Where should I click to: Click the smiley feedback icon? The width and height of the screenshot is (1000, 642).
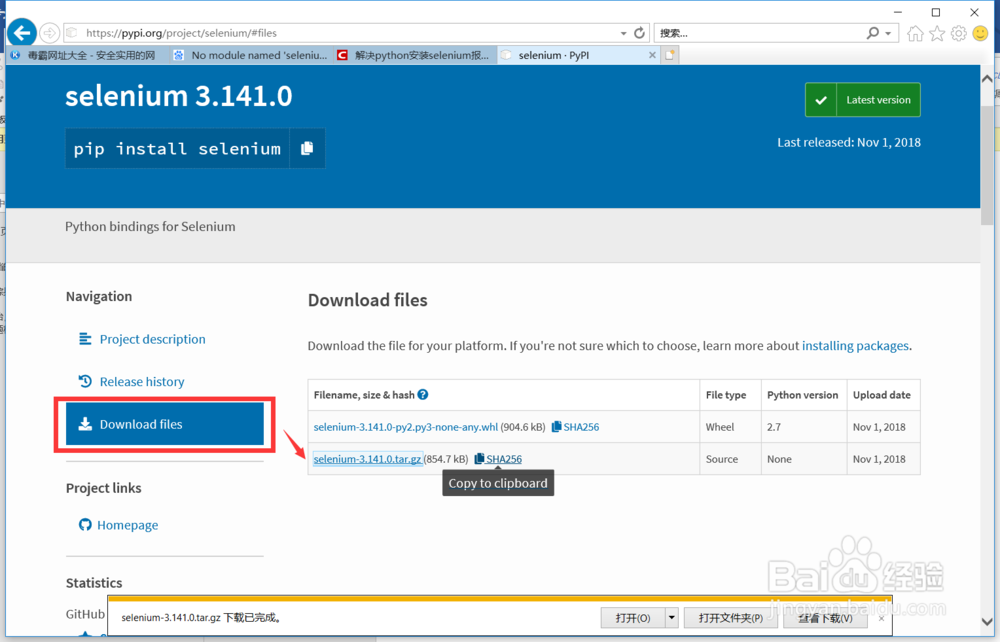tap(980, 33)
